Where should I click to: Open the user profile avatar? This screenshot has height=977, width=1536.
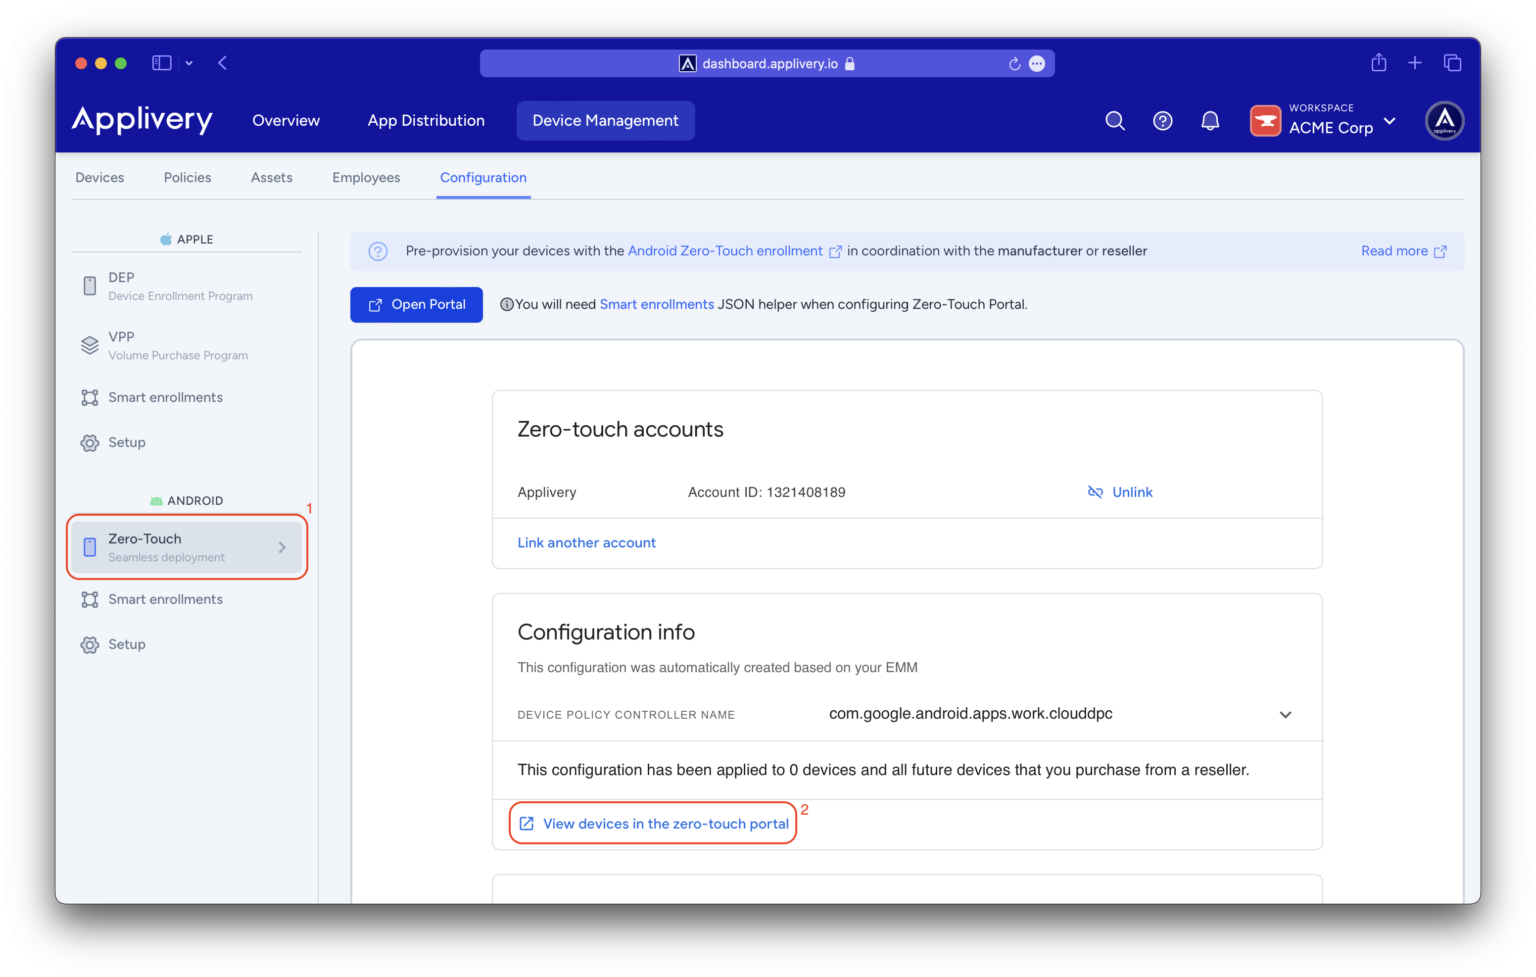[1444, 120]
